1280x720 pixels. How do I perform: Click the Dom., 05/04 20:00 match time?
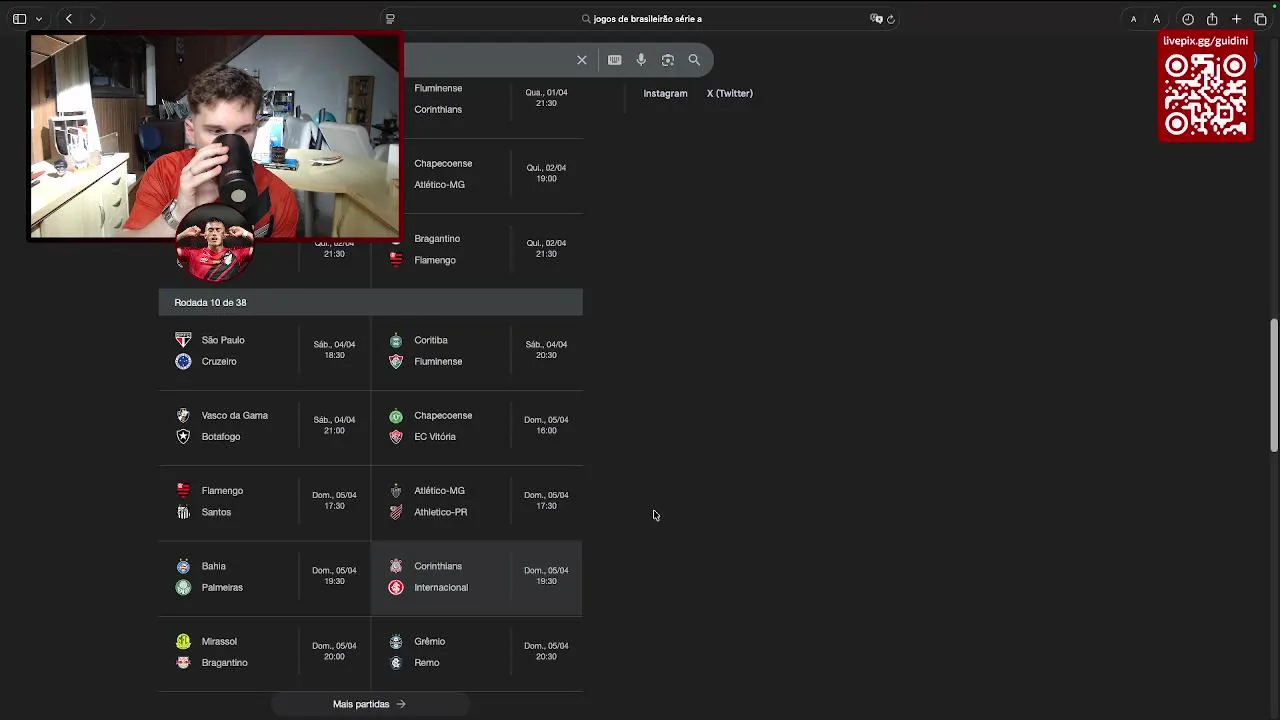click(334, 651)
